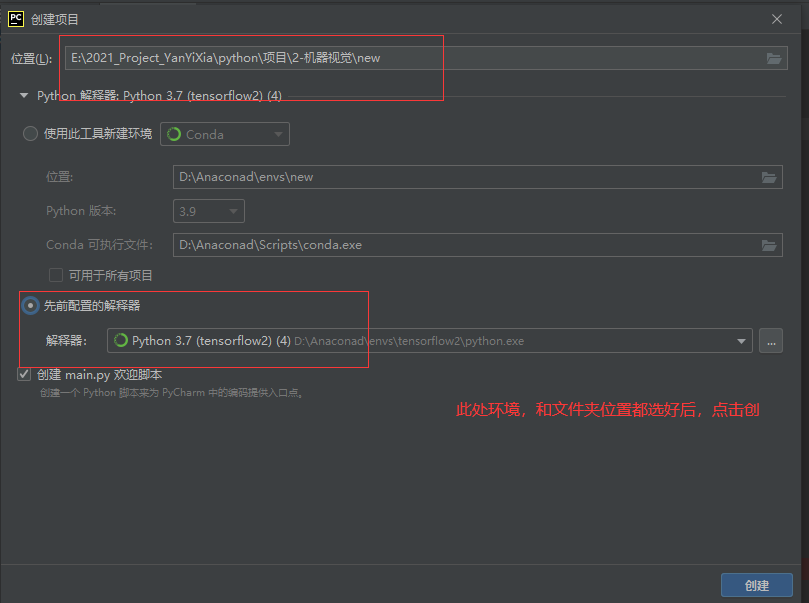Viewport: 809px width, 603px height.
Task: Open the interpreter dropdown arrow
Action: point(741,341)
